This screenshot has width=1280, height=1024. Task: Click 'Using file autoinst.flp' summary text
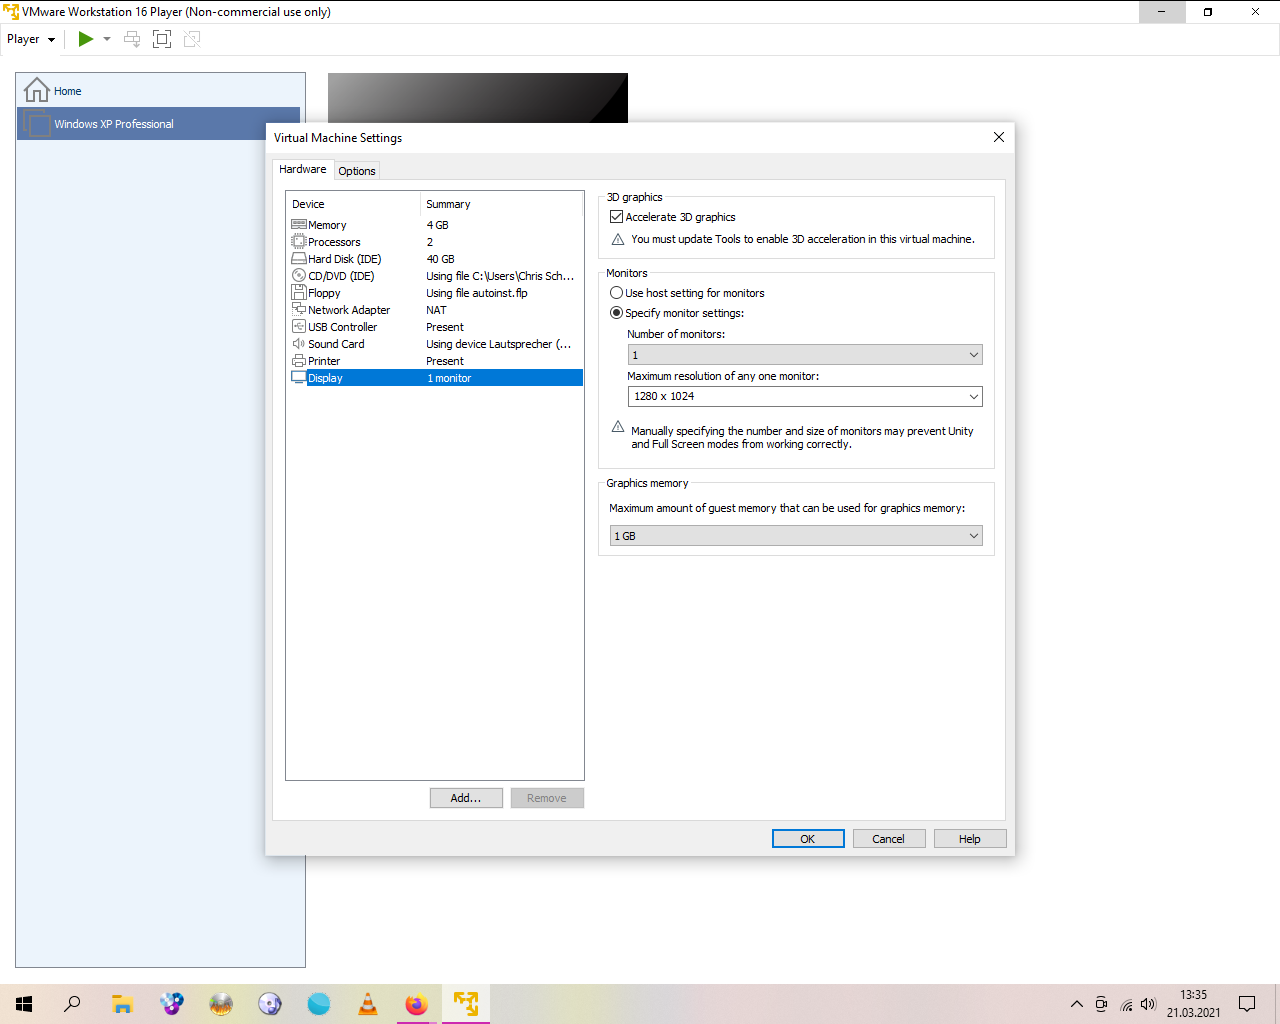point(477,293)
